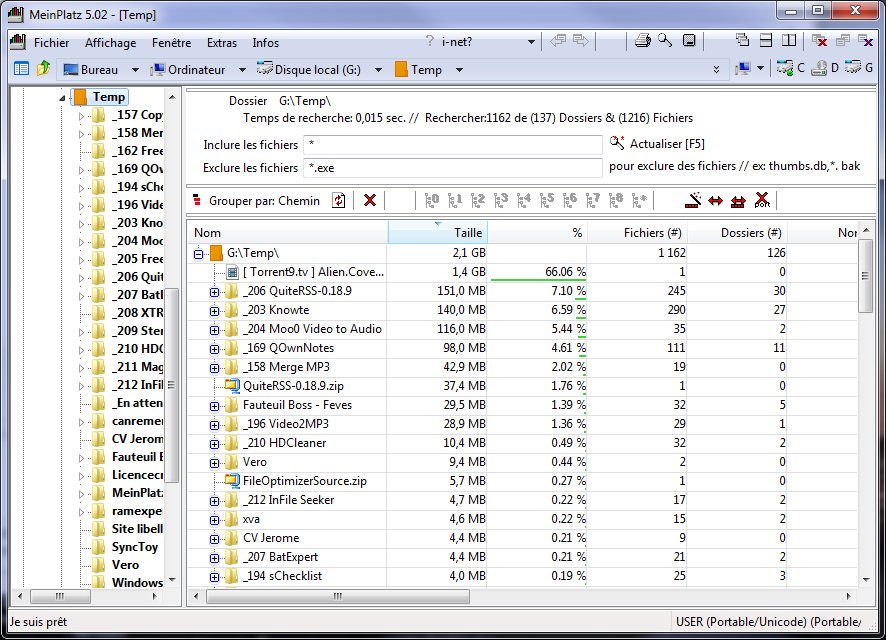Sort by the Fichiers (#) column header
The height and width of the screenshot is (640, 886).
click(637, 232)
